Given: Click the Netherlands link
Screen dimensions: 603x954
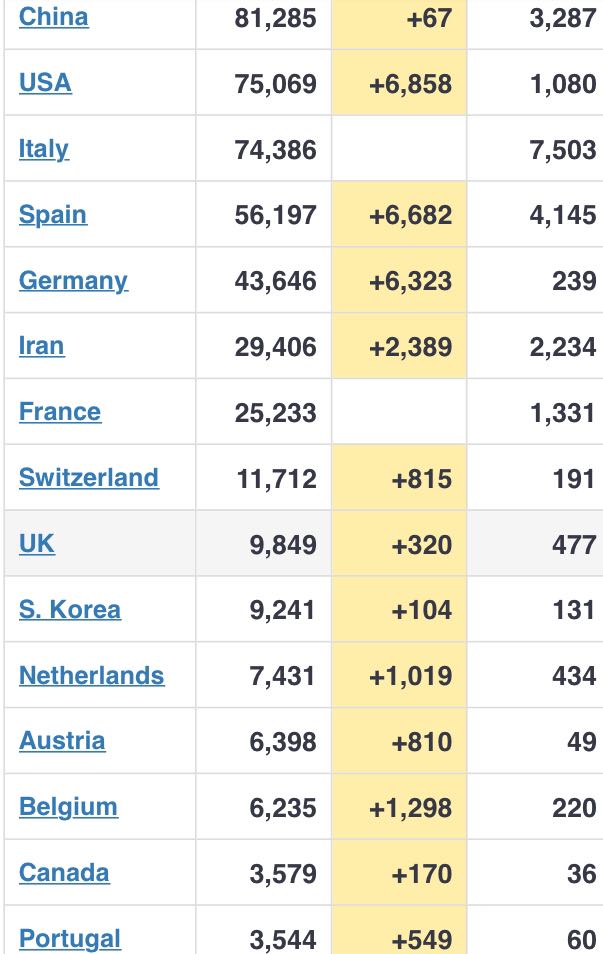Looking at the screenshot, I should point(91,676).
